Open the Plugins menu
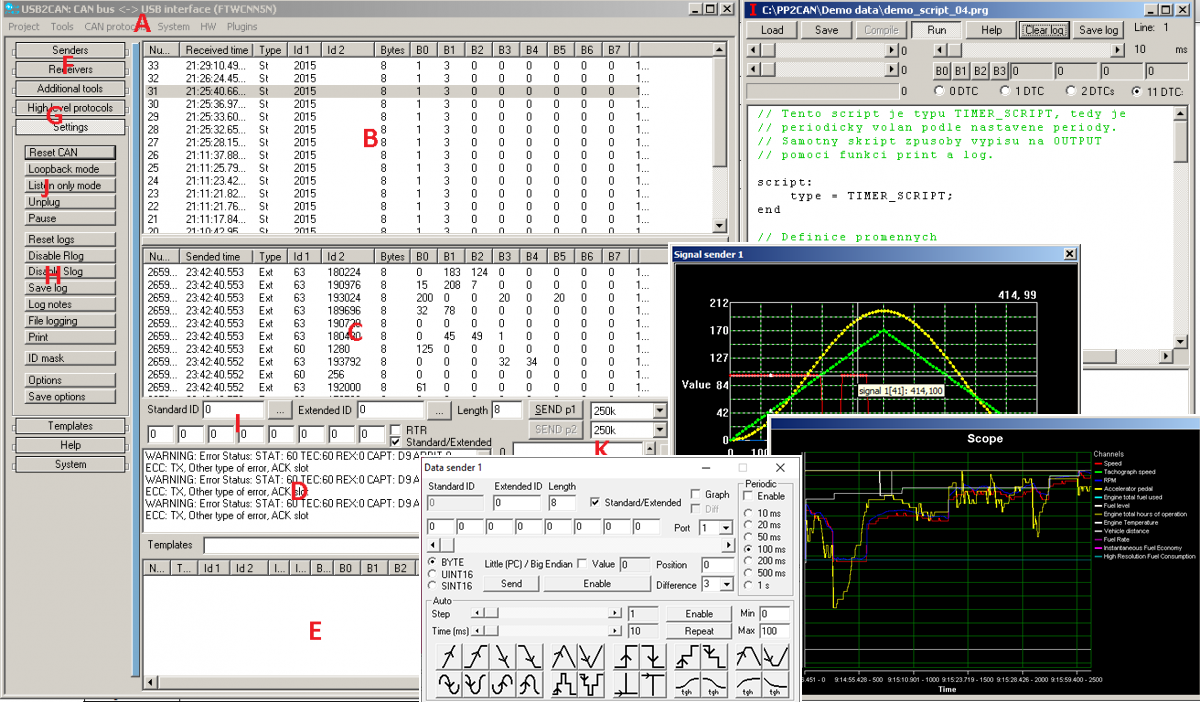This screenshot has width=1200, height=702. pyautogui.click(x=242, y=27)
